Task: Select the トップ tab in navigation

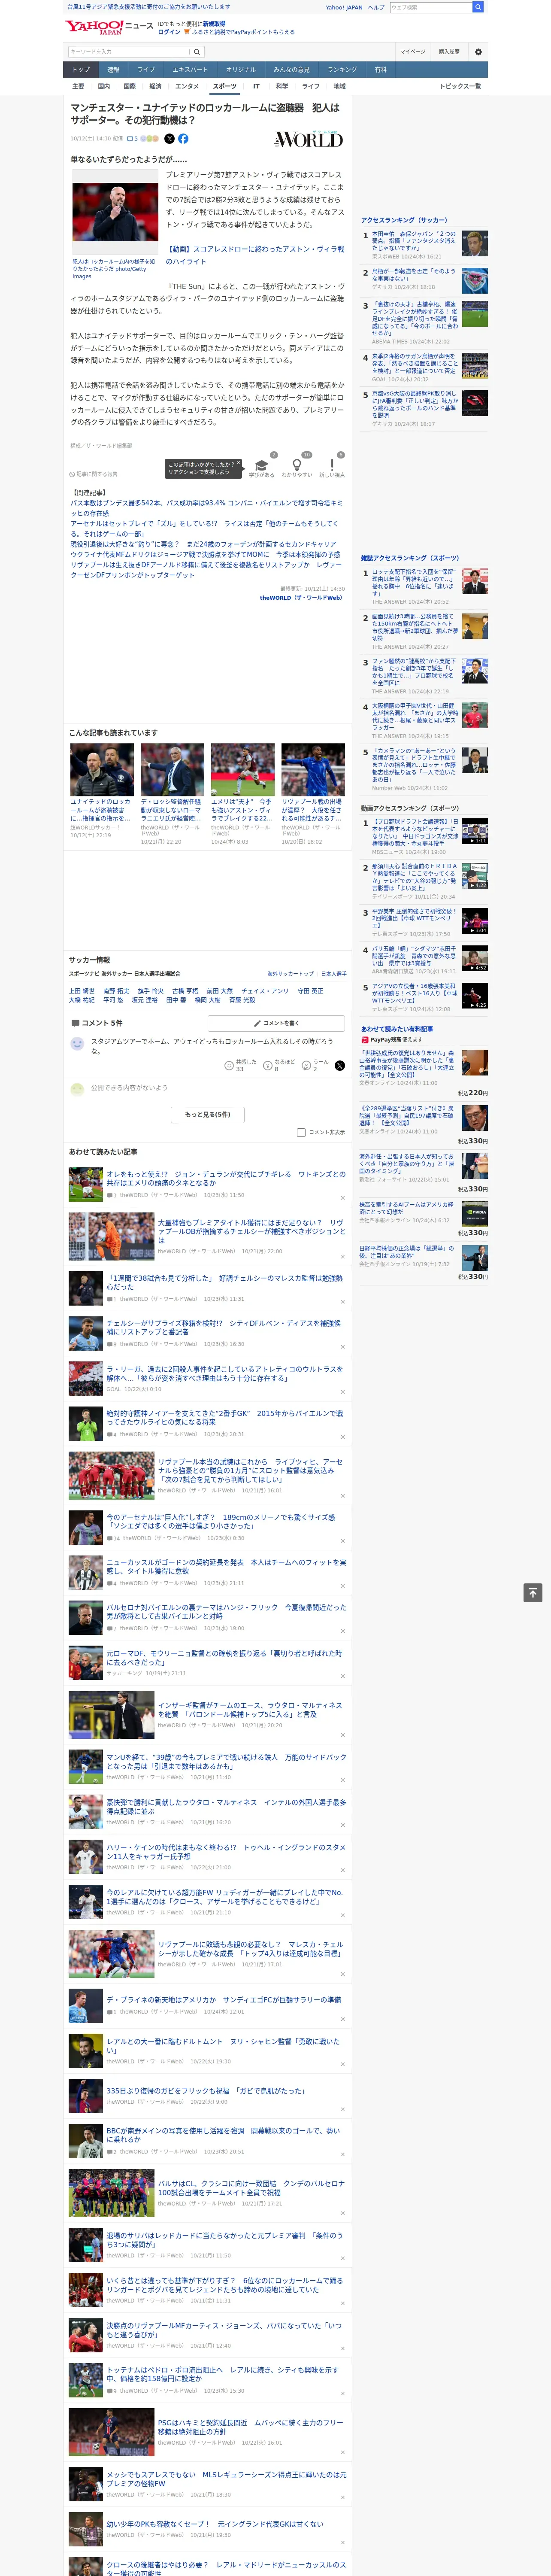Action: pyautogui.click(x=81, y=70)
